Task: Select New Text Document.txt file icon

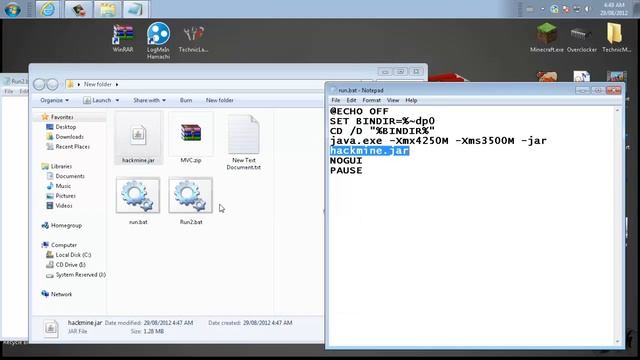Action: coord(244,142)
